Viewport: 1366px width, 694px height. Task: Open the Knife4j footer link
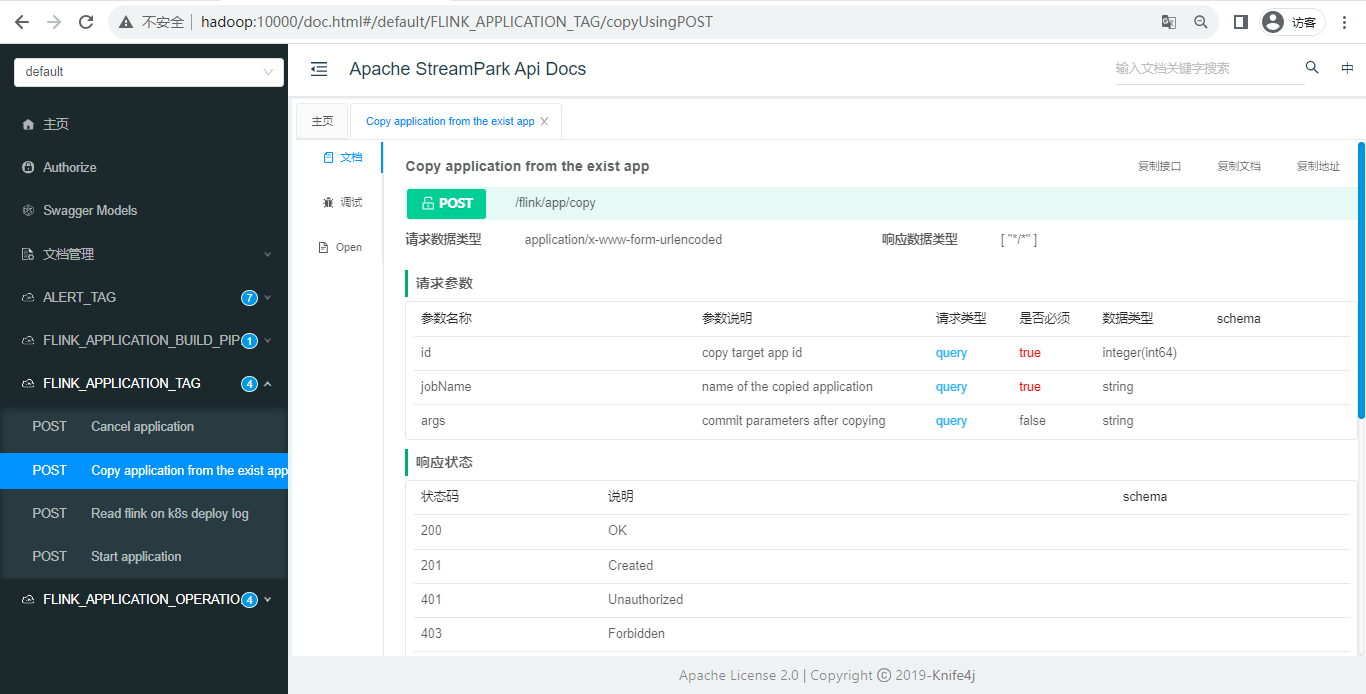946,675
